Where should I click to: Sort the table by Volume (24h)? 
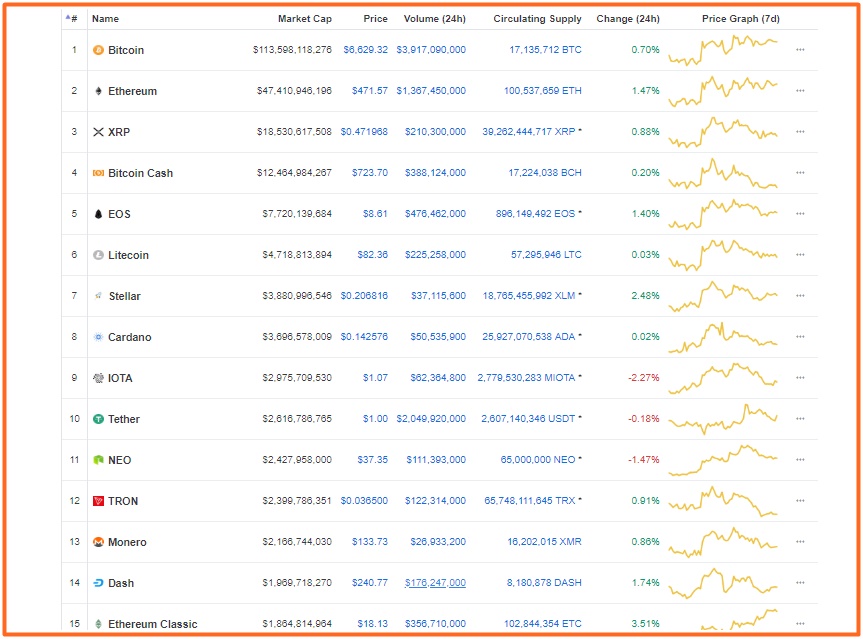tap(434, 19)
